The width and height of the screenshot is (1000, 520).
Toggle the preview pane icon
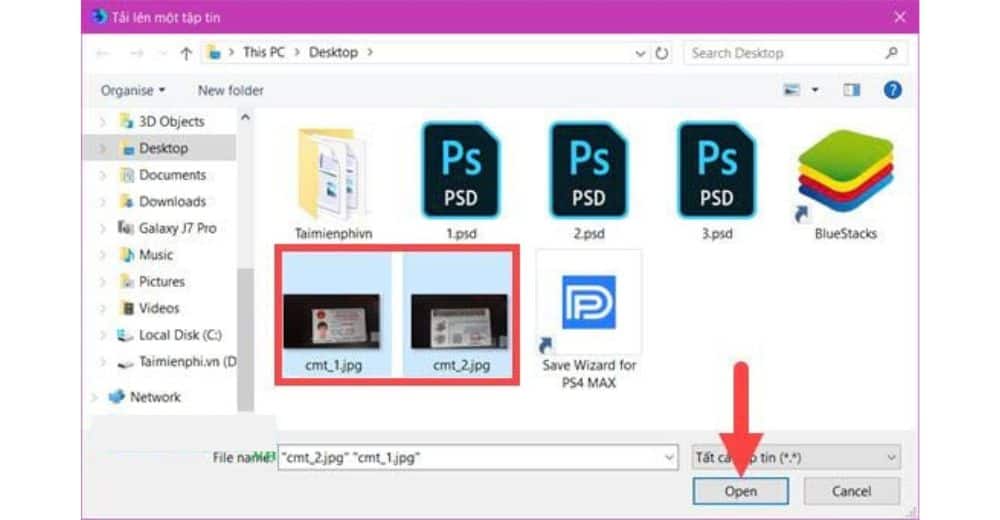(852, 90)
